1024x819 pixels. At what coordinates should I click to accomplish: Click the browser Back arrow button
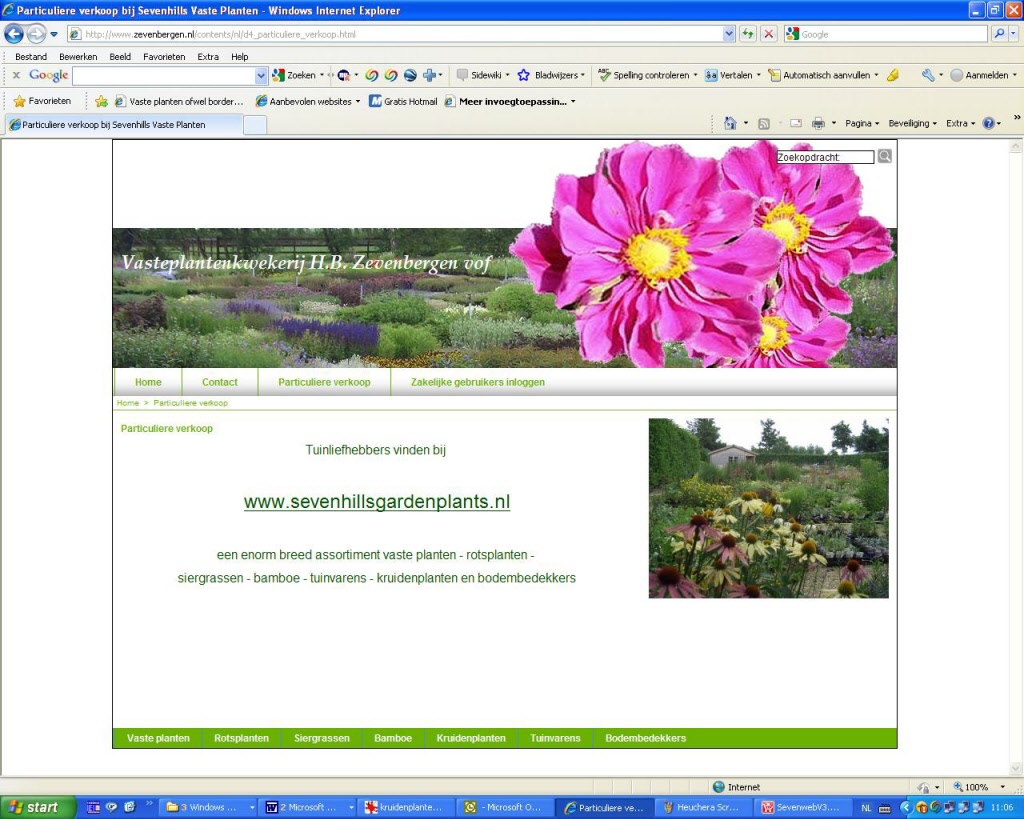[x=14, y=33]
